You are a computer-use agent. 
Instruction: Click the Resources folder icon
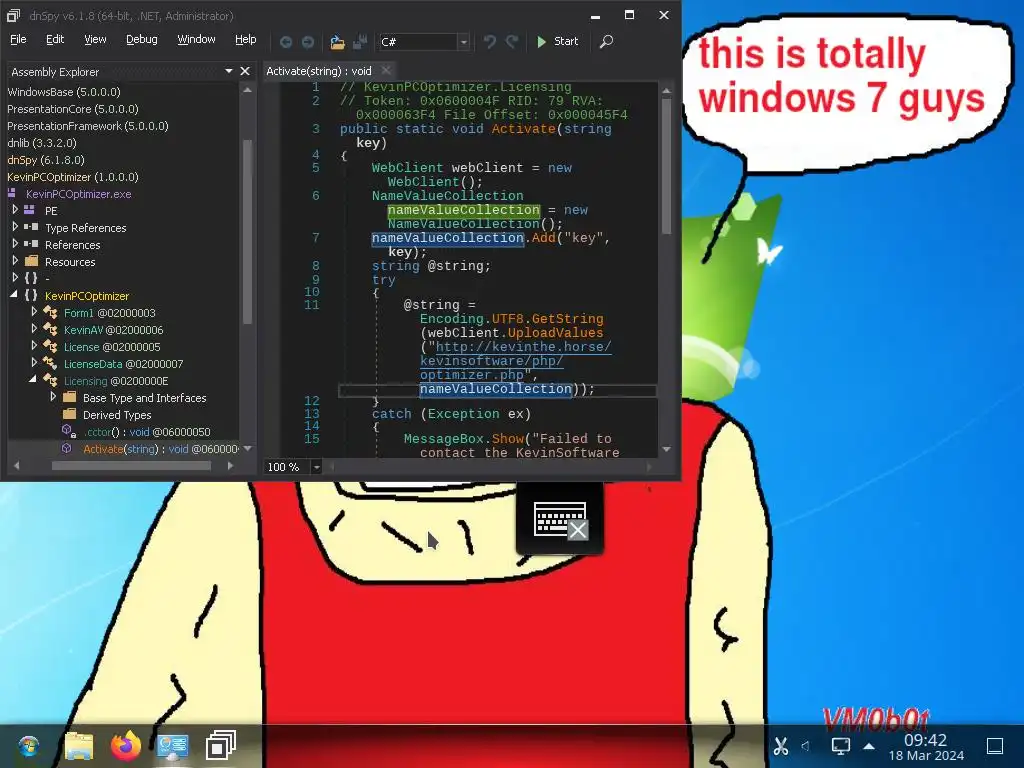(x=31, y=261)
